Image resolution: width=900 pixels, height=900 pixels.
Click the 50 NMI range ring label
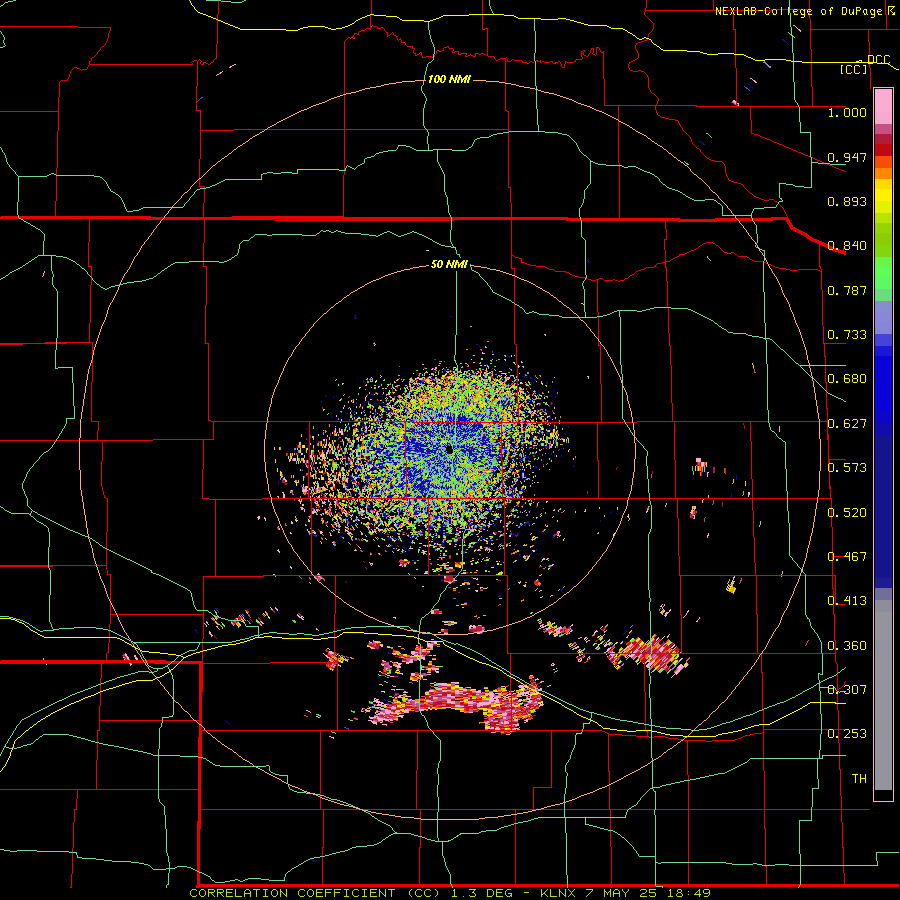(449, 264)
